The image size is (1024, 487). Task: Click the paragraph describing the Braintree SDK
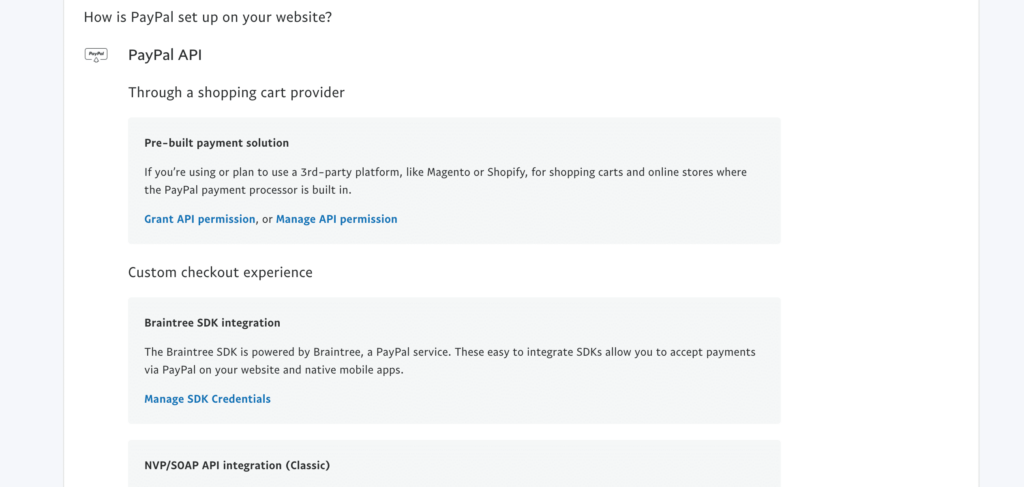[450, 361]
